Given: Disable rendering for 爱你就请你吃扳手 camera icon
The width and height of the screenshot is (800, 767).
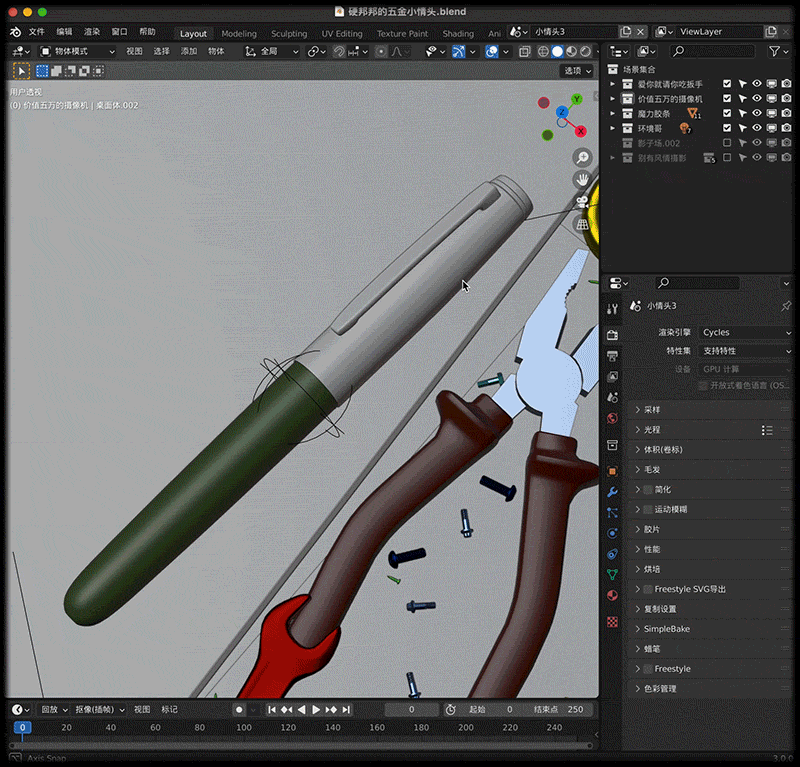Looking at the screenshot, I should point(786,84).
